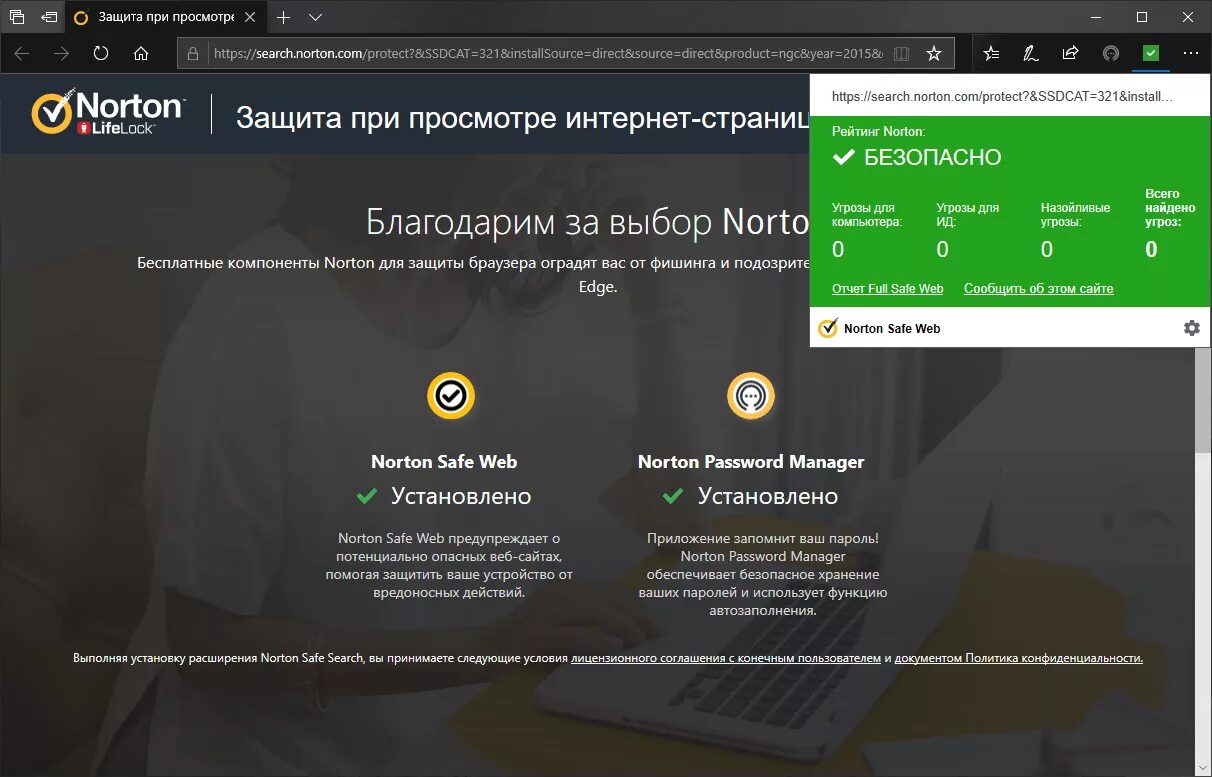Click Угрозы для компьютера count
Screen dimensions: 1212x777
(838, 249)
